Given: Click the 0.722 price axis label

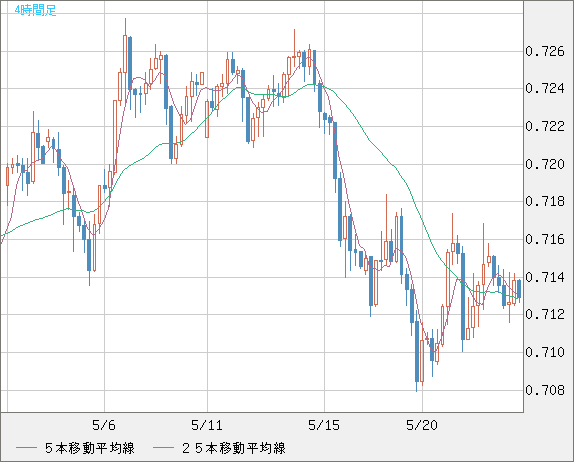Looking at the screenshot, I should click(x=545, y=127).
